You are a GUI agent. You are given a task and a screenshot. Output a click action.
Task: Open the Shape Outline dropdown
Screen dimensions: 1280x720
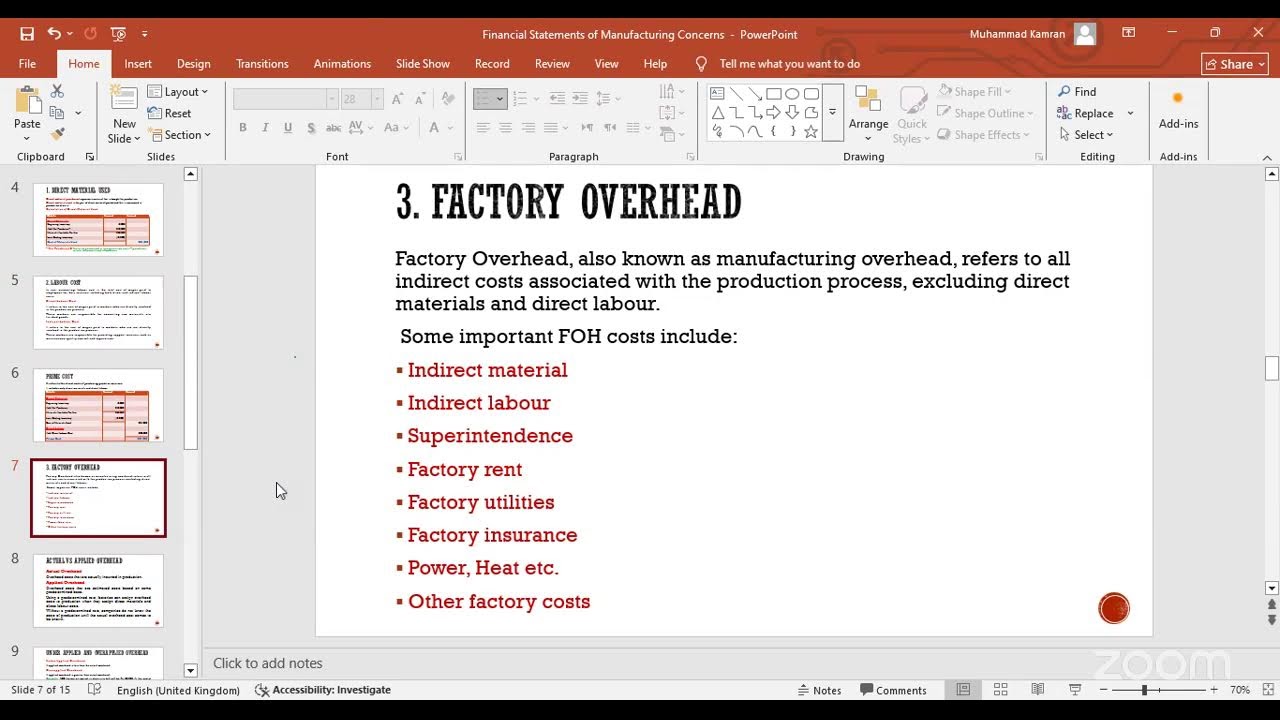tap(985, 113)
